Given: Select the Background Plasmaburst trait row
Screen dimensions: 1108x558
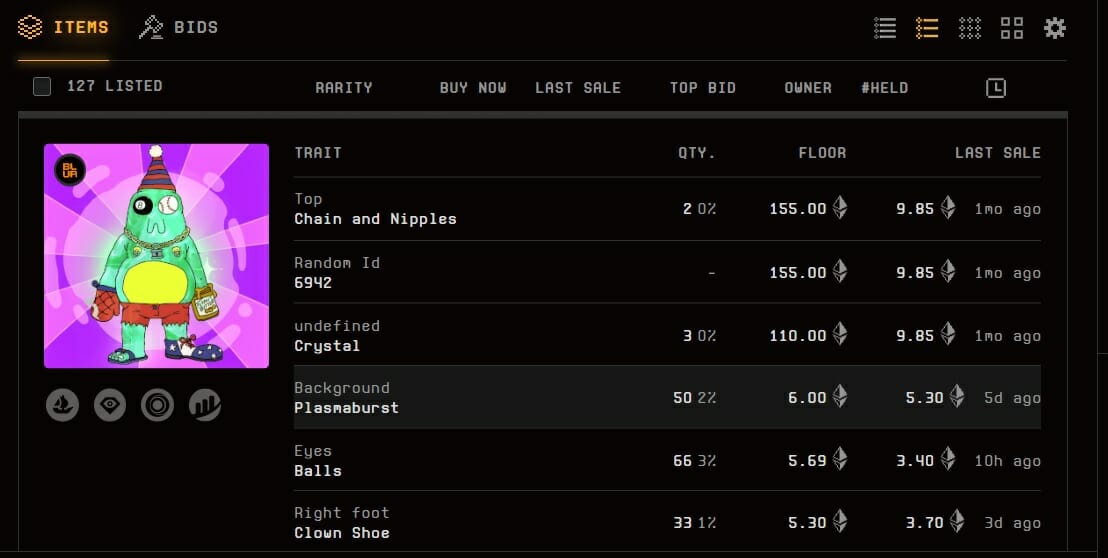Looking at the screenshot, I should pyautogui.click(x=346, y=398).
